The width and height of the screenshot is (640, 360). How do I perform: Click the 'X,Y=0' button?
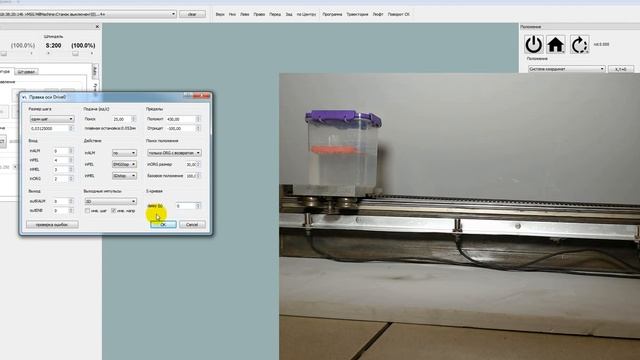[x=621, y=69]
